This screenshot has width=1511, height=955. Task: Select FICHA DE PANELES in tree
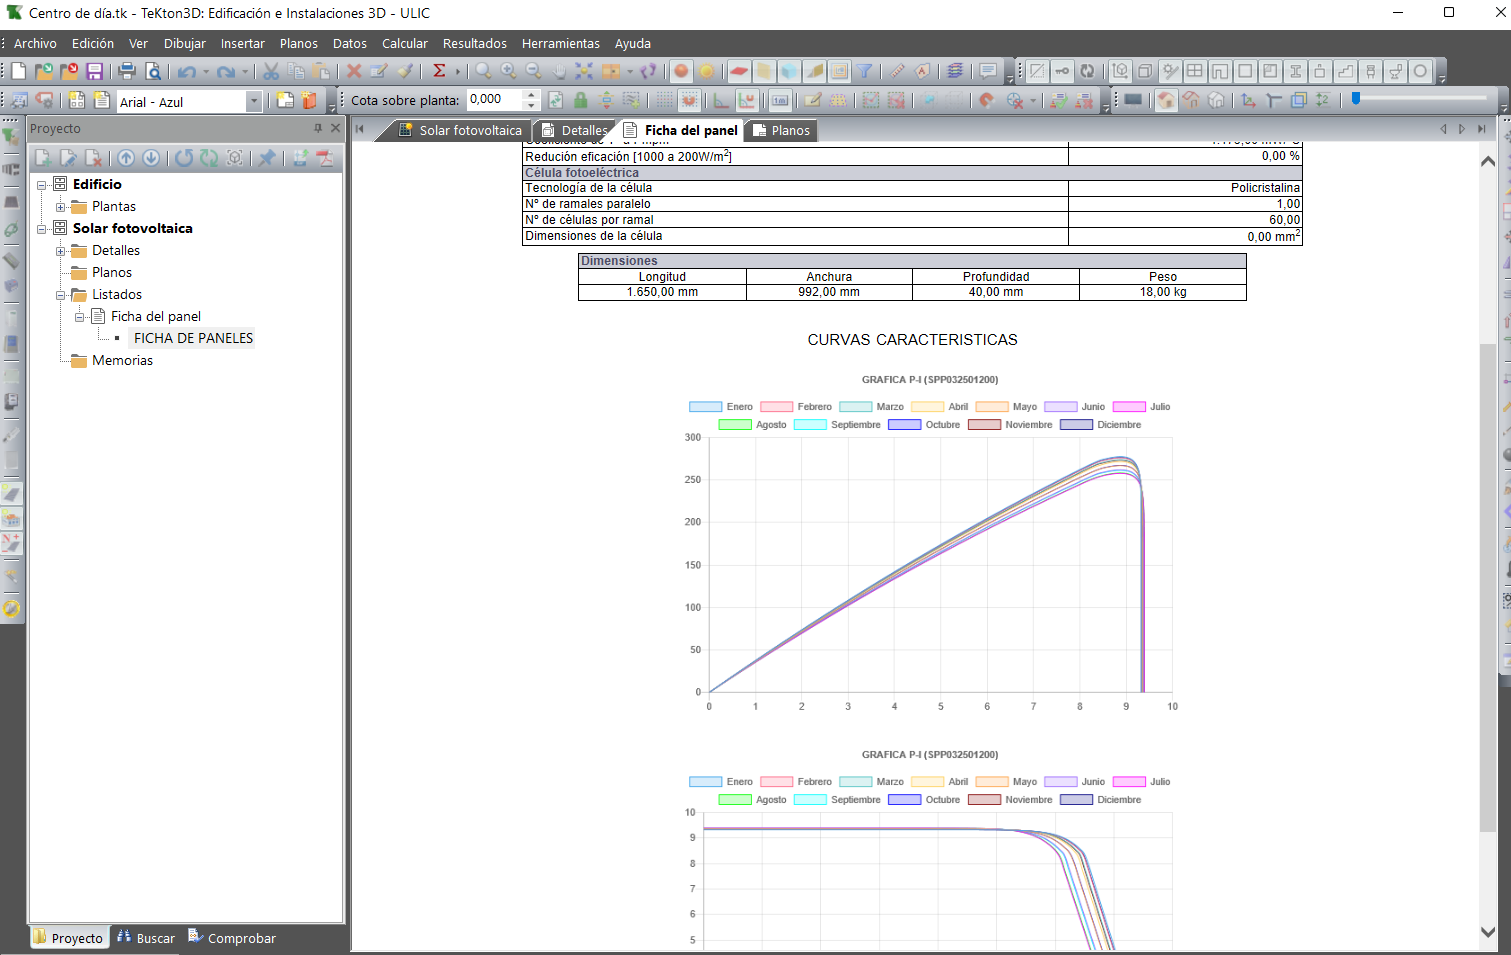pos(193,338)
